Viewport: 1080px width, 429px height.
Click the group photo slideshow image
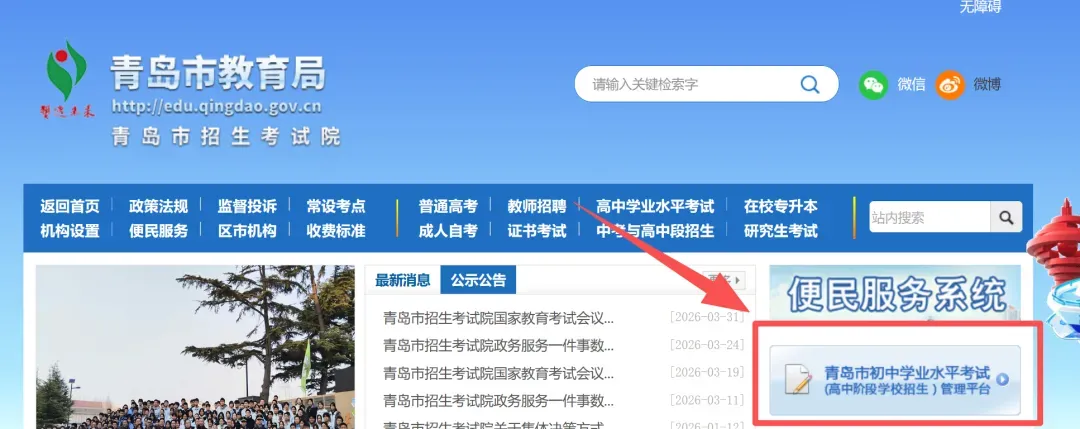196,347
